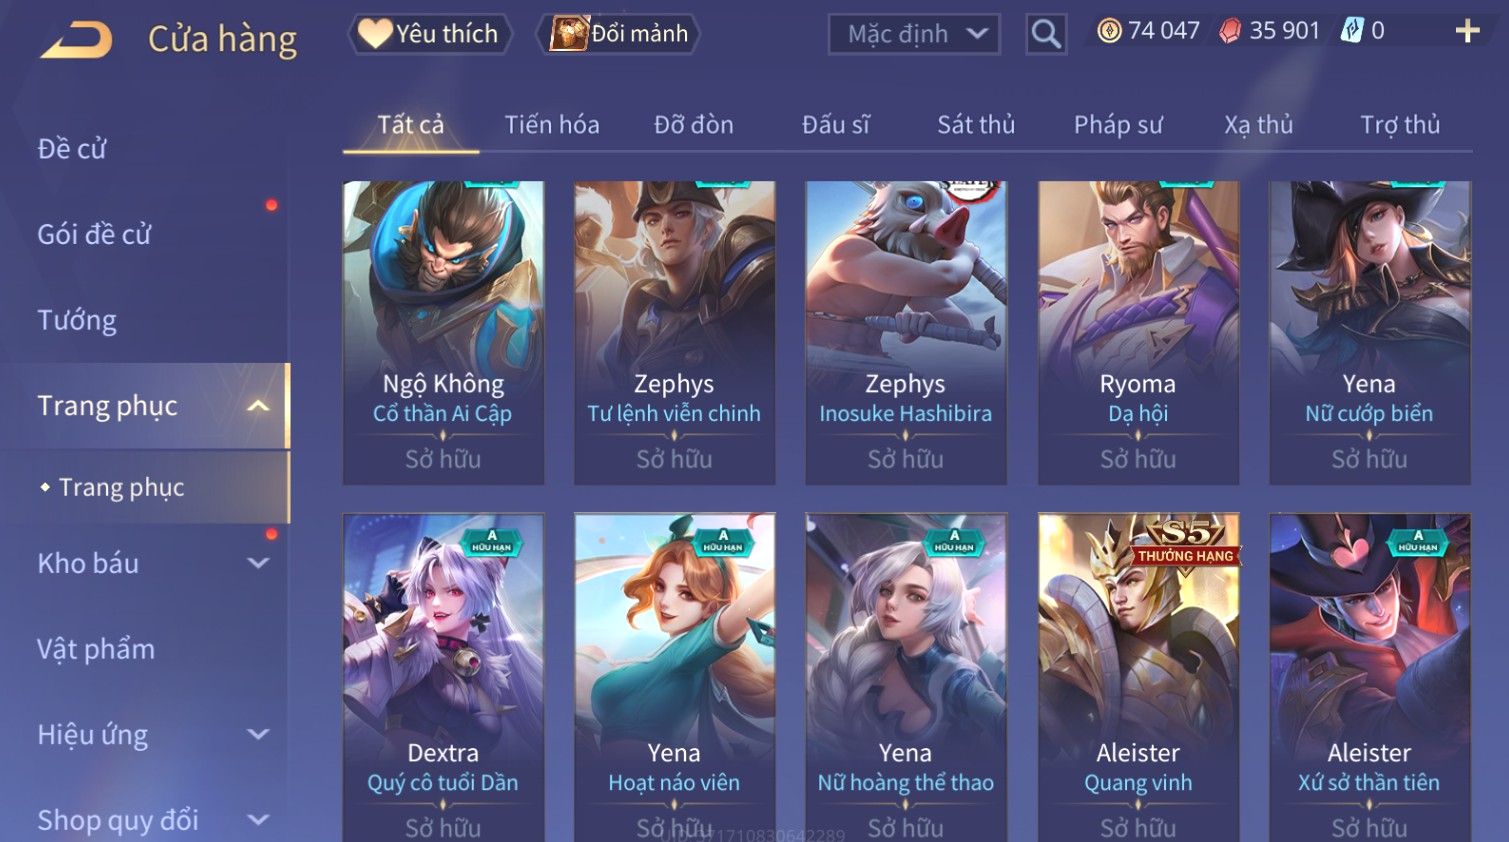Viewport: 1509px width, 842px height.
Task: Switch to the Pháp sư tab
Action: (x=1118, y=125)
